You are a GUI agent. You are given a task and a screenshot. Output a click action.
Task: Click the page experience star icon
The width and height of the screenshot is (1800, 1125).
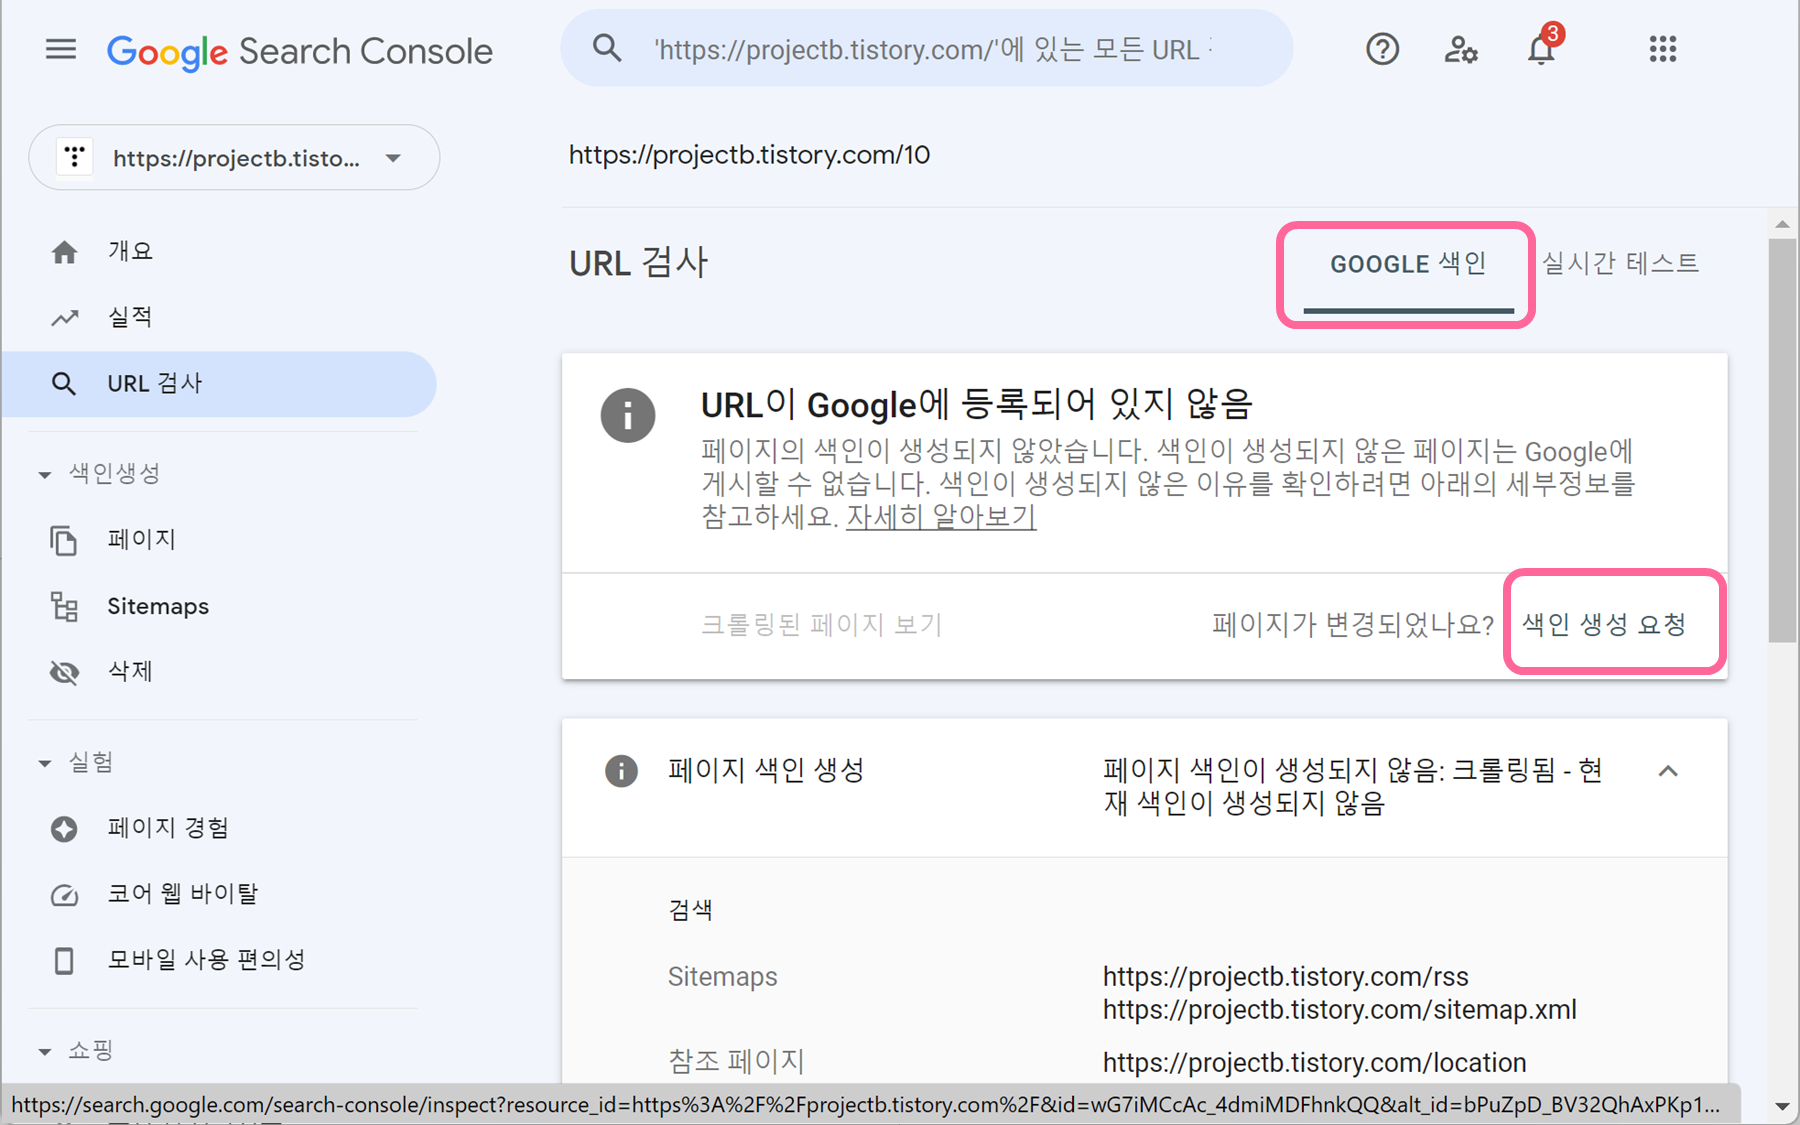coord(64,828)
